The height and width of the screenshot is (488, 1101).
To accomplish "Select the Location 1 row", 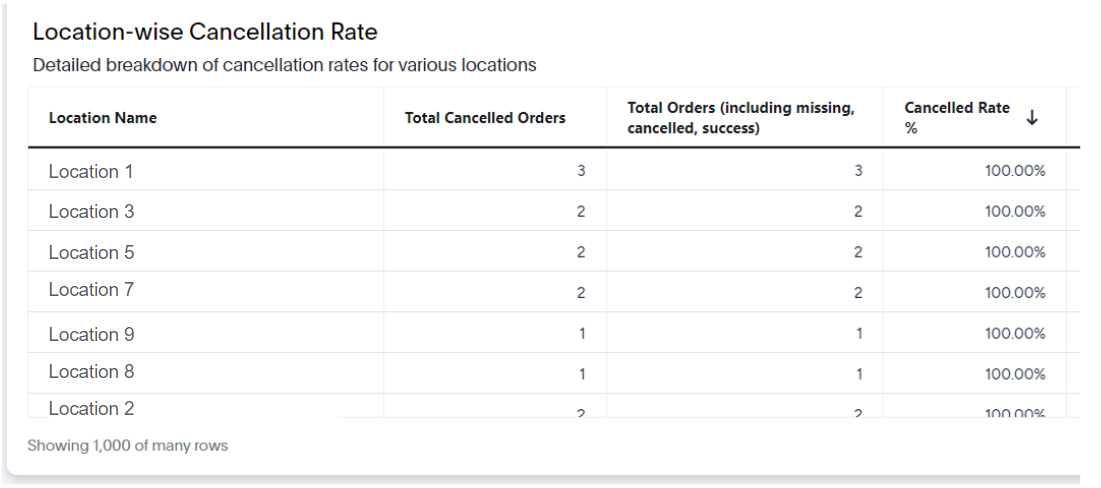I will tap(553, 170).
